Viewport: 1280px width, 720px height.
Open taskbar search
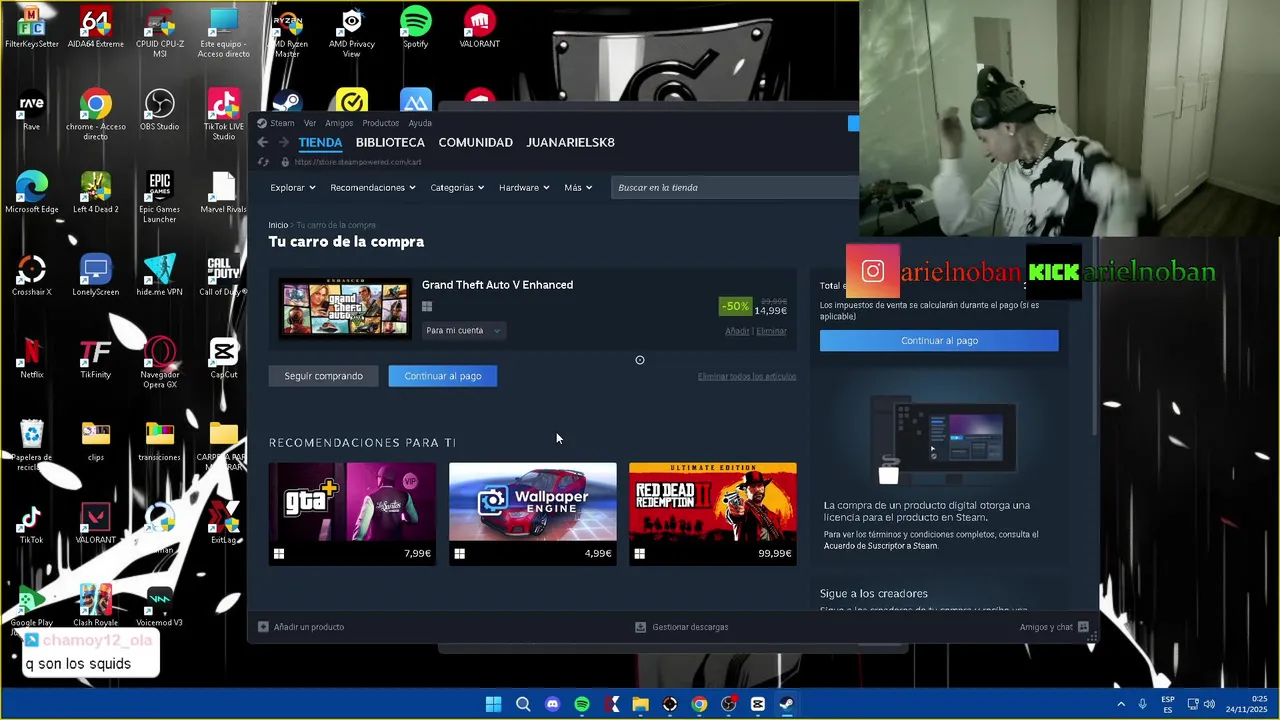[x=523, y=704]
